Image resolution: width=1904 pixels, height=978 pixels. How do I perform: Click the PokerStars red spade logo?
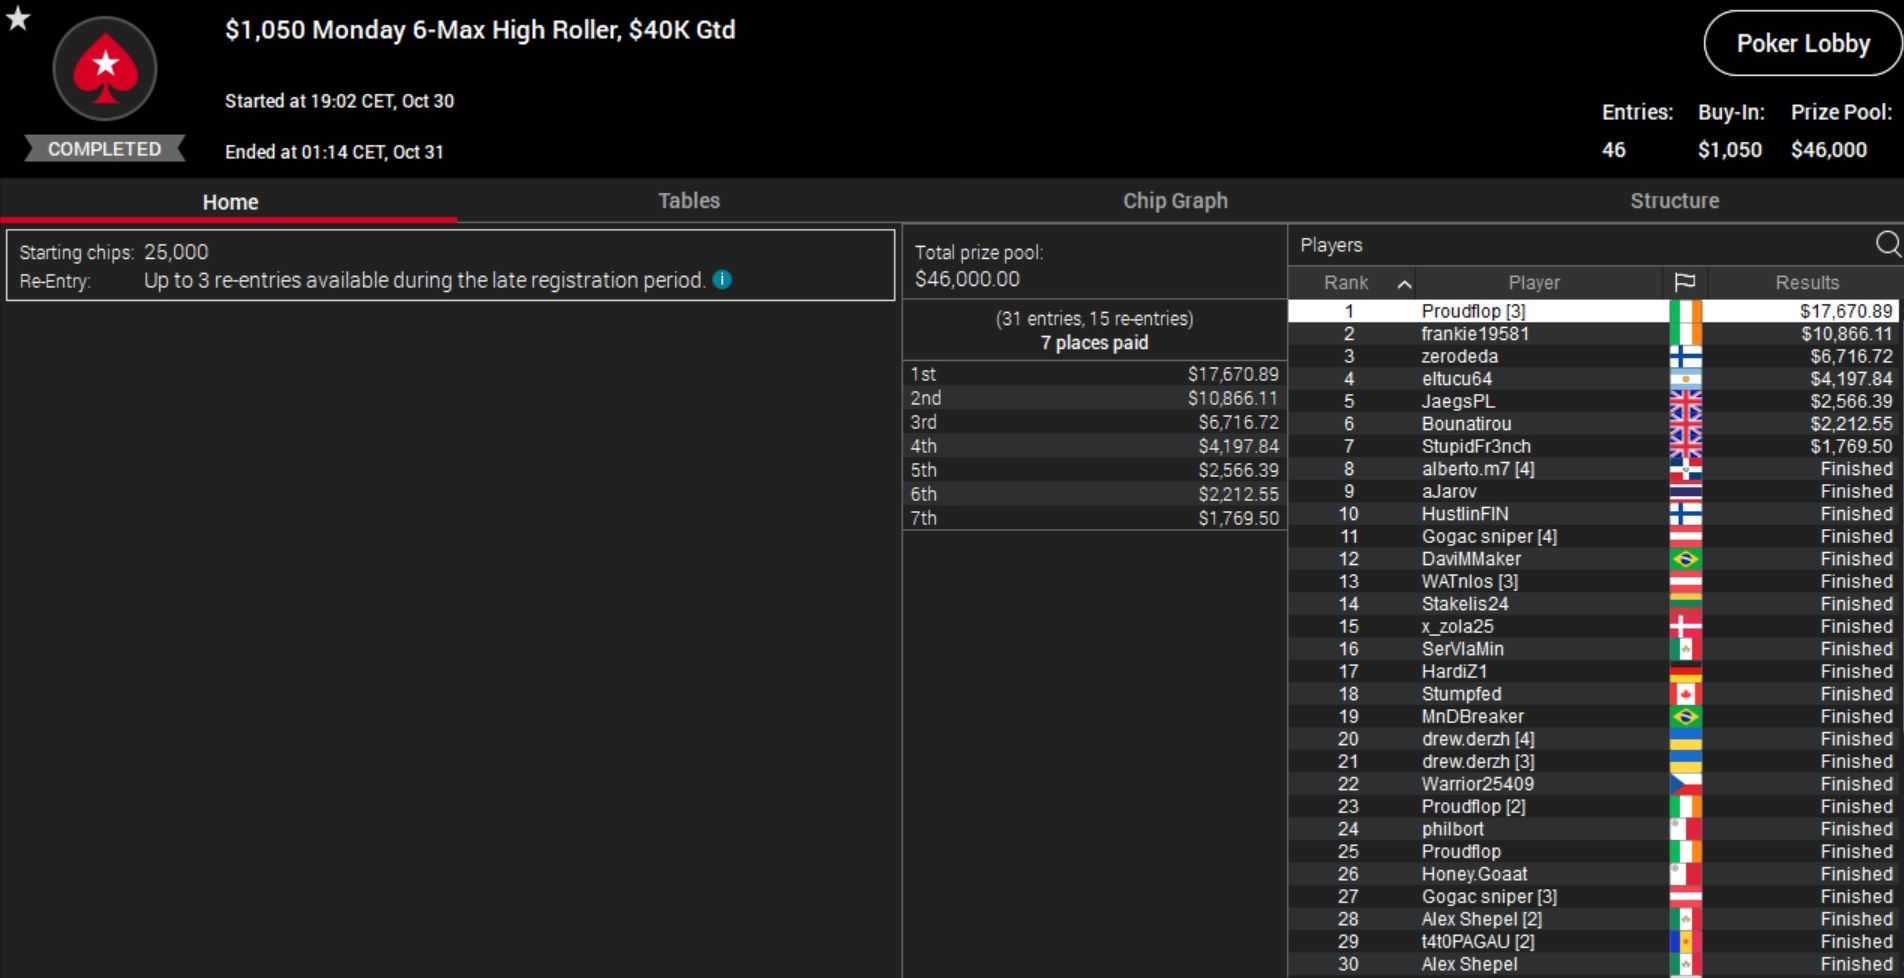pyautogui.click(x=105, y=69)
